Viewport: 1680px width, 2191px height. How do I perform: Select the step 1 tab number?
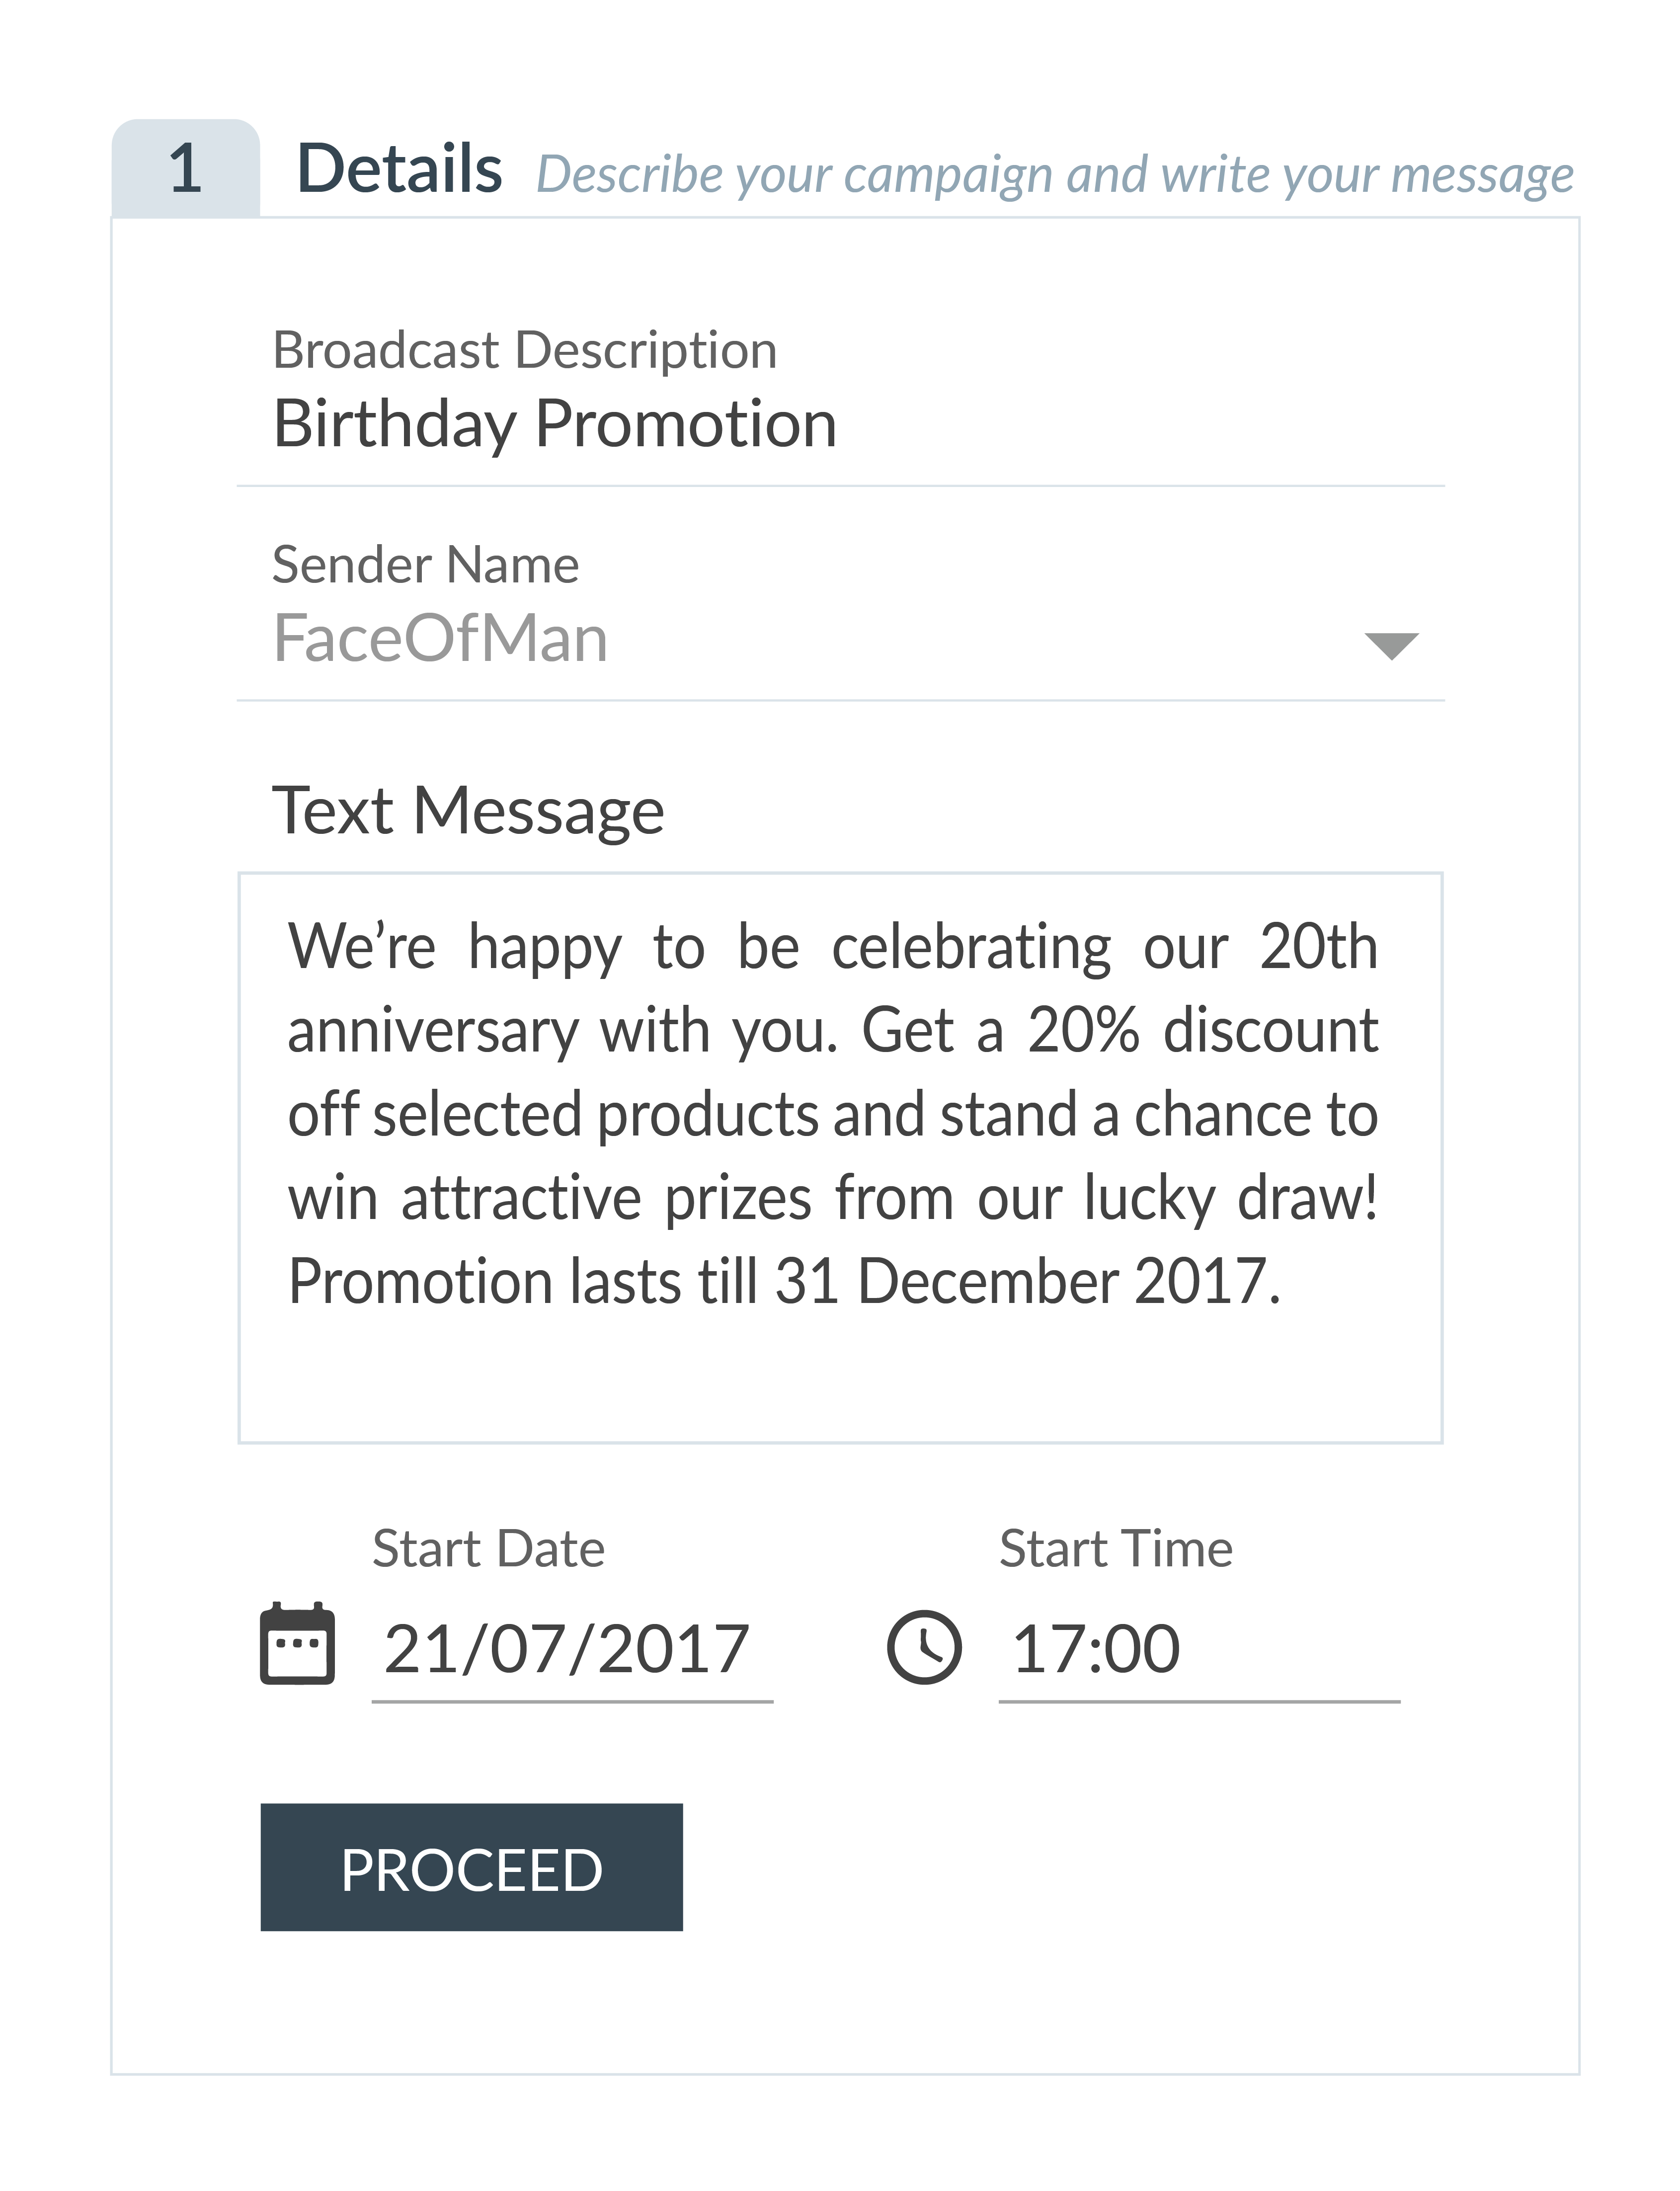pos(186,168)
